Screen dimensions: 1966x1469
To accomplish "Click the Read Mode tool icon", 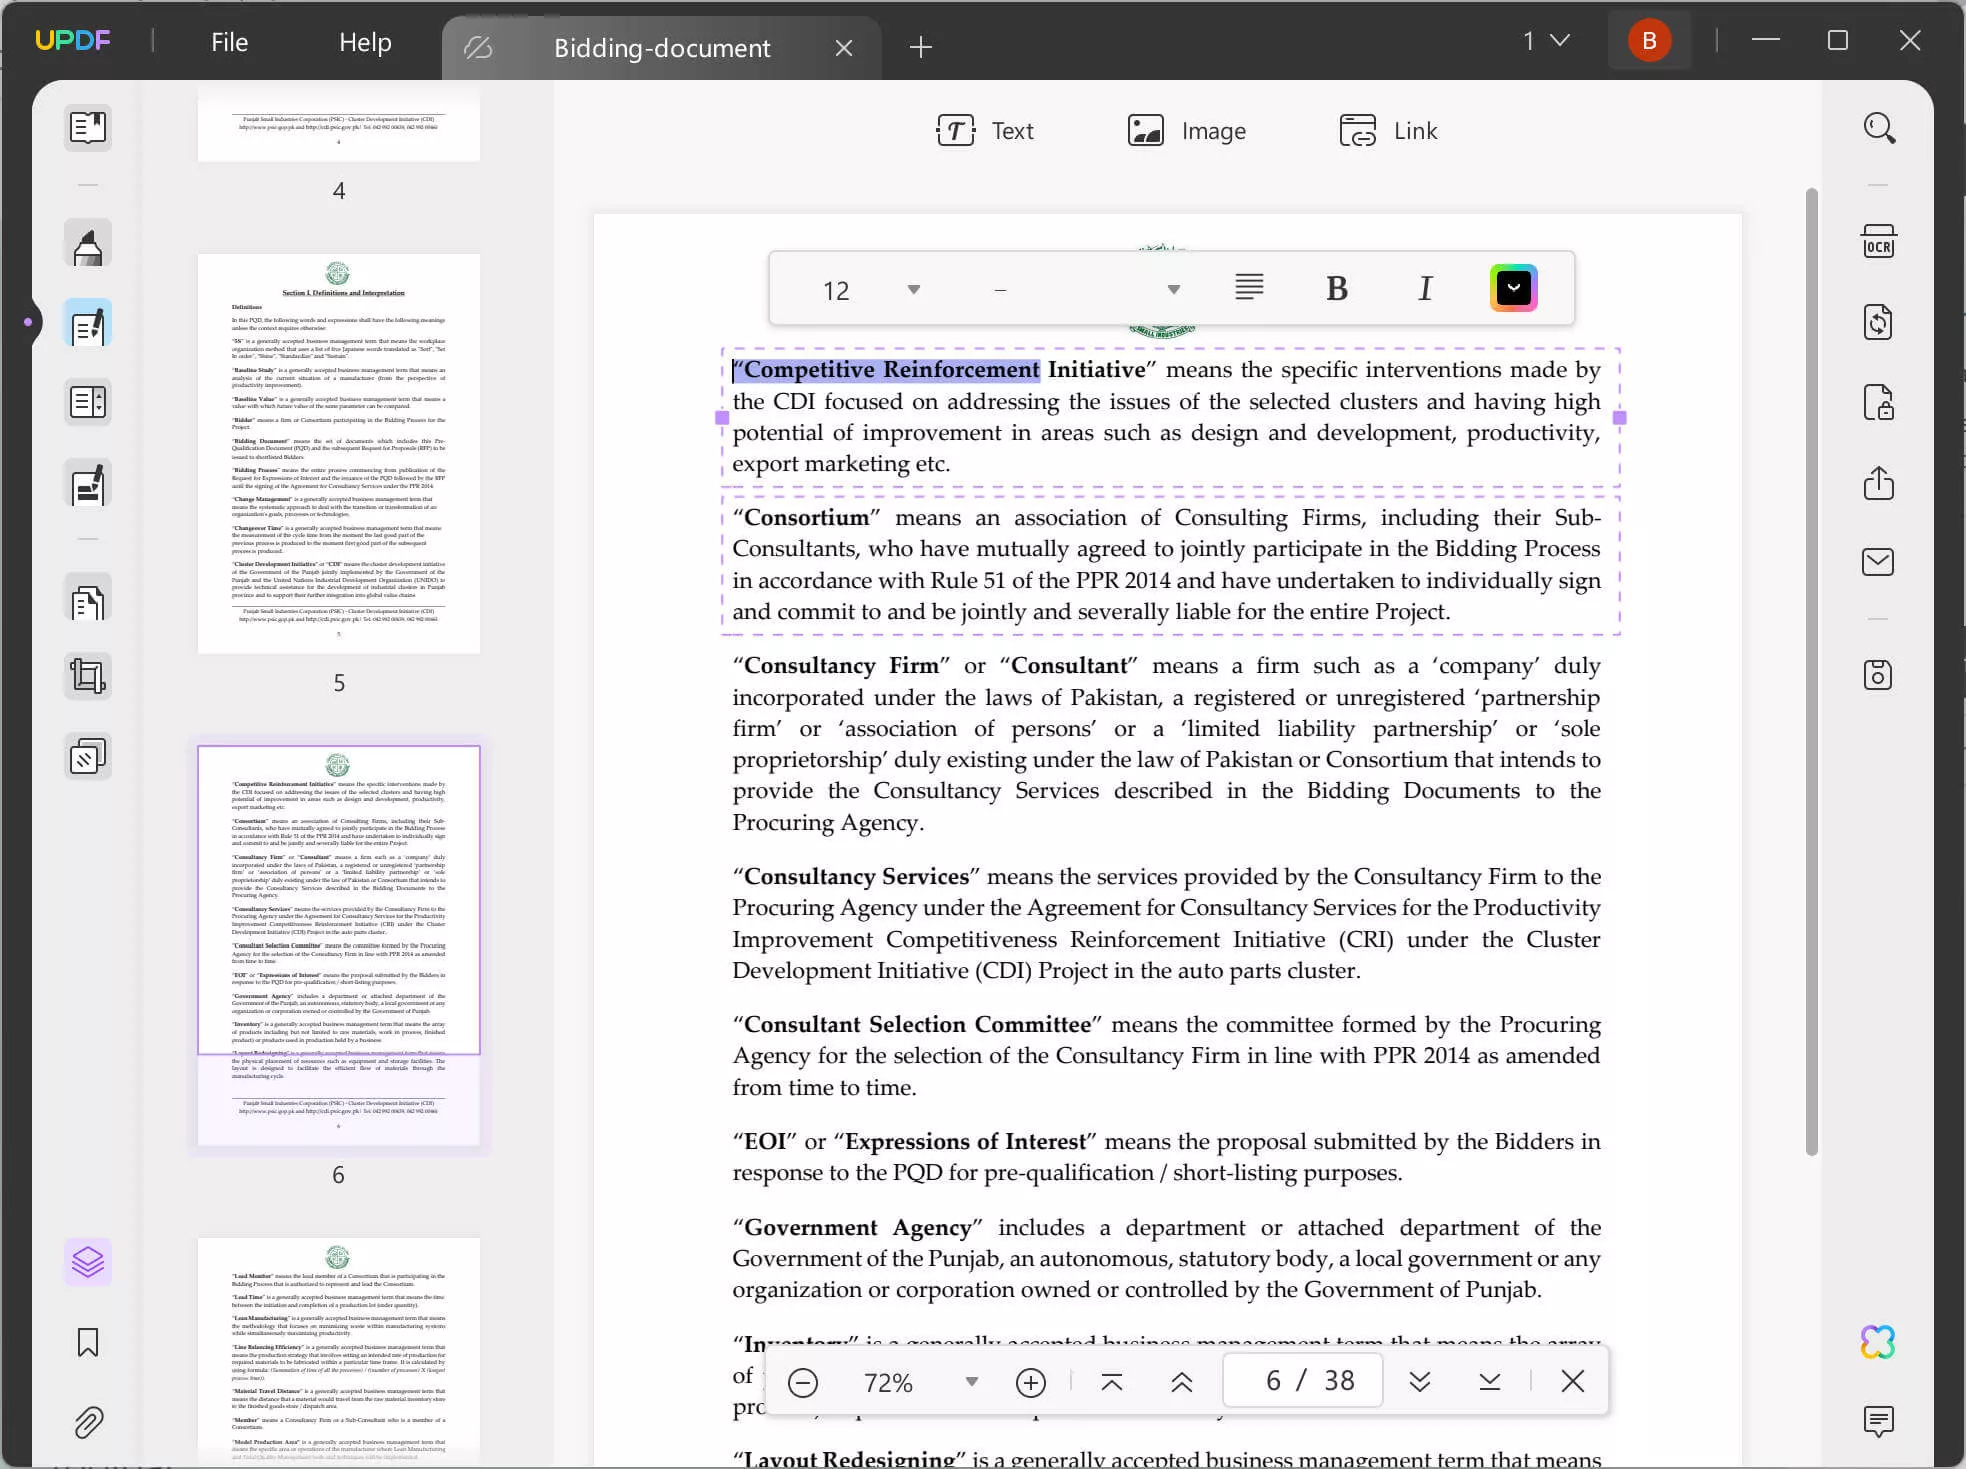I will click(x=86, y=128).
